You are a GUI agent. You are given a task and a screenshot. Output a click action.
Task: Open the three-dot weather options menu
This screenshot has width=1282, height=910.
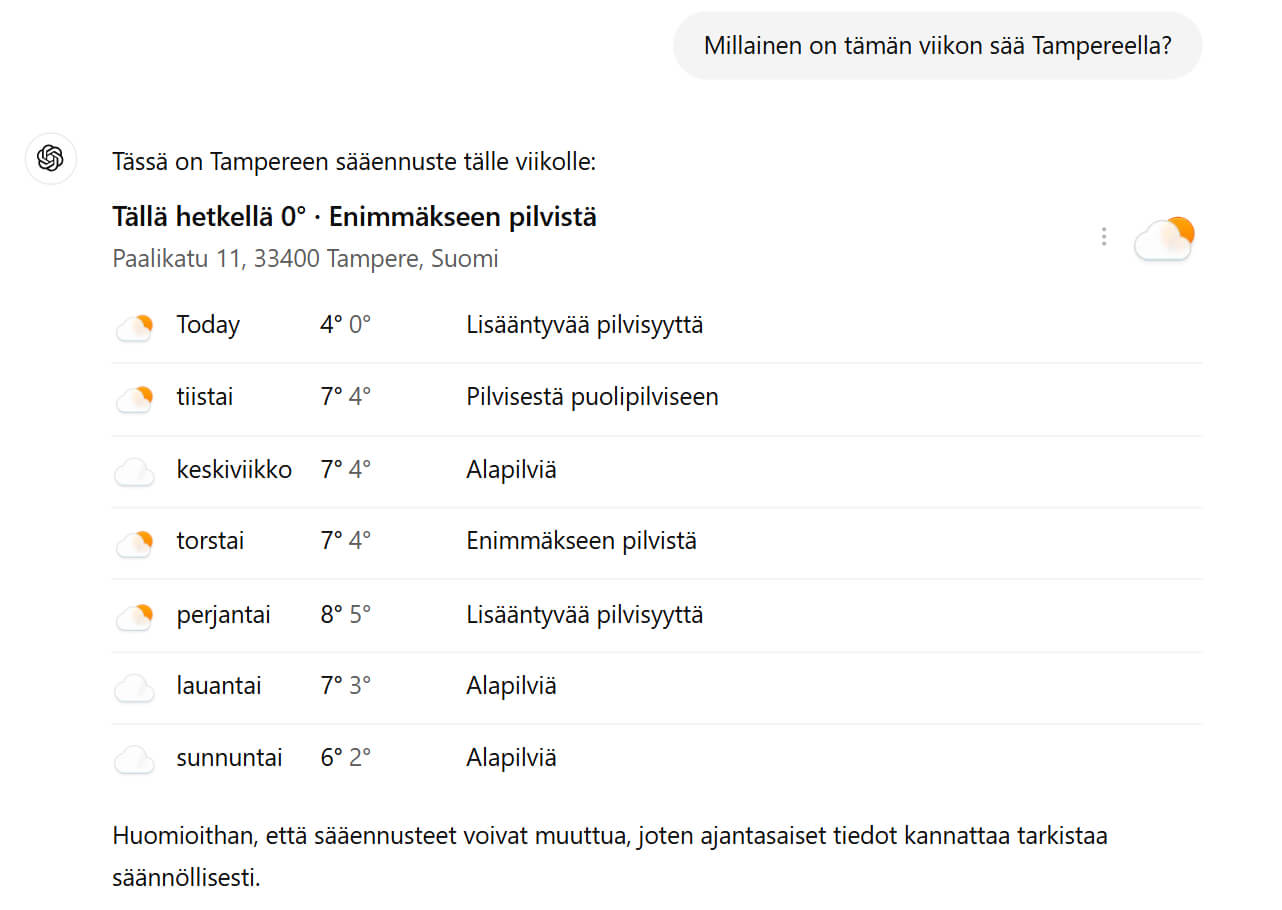[x=1103, y=236]
